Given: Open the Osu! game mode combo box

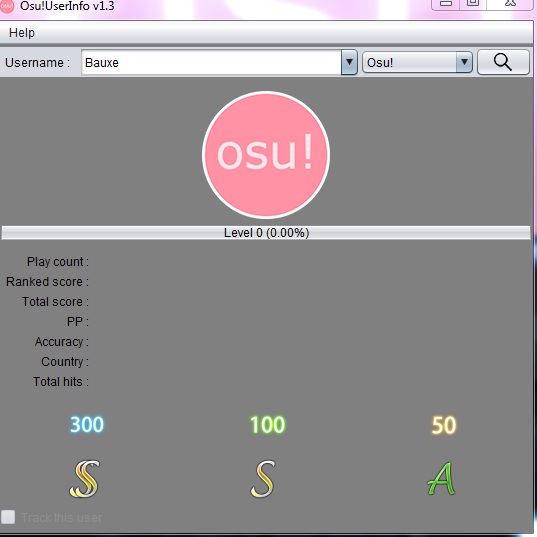Looking at the screenshot, I should coord(417,62).
